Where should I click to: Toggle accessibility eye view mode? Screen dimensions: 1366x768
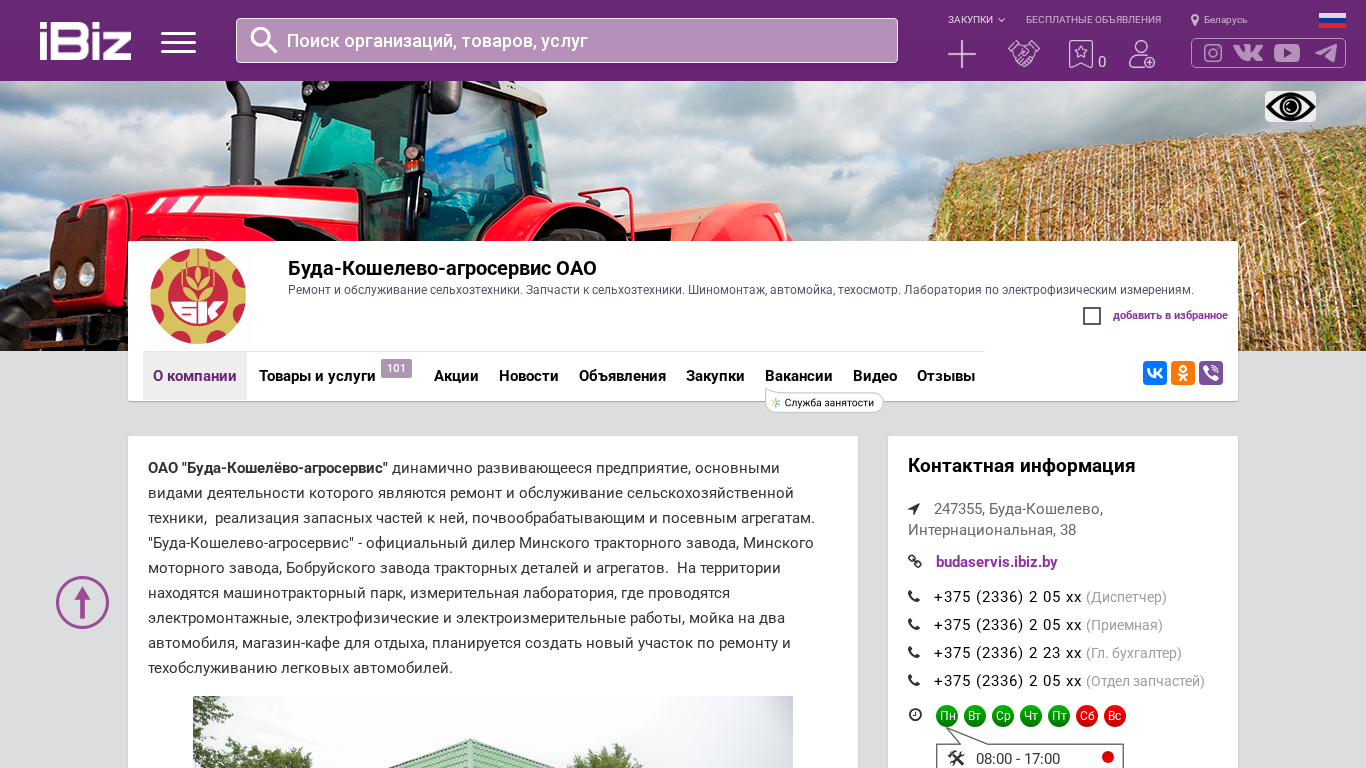[x=1290, y=107]
